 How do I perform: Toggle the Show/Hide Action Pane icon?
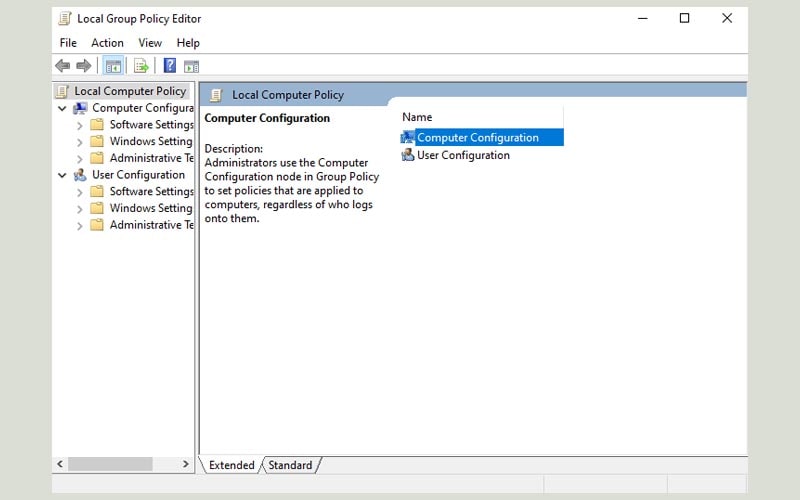191,66
